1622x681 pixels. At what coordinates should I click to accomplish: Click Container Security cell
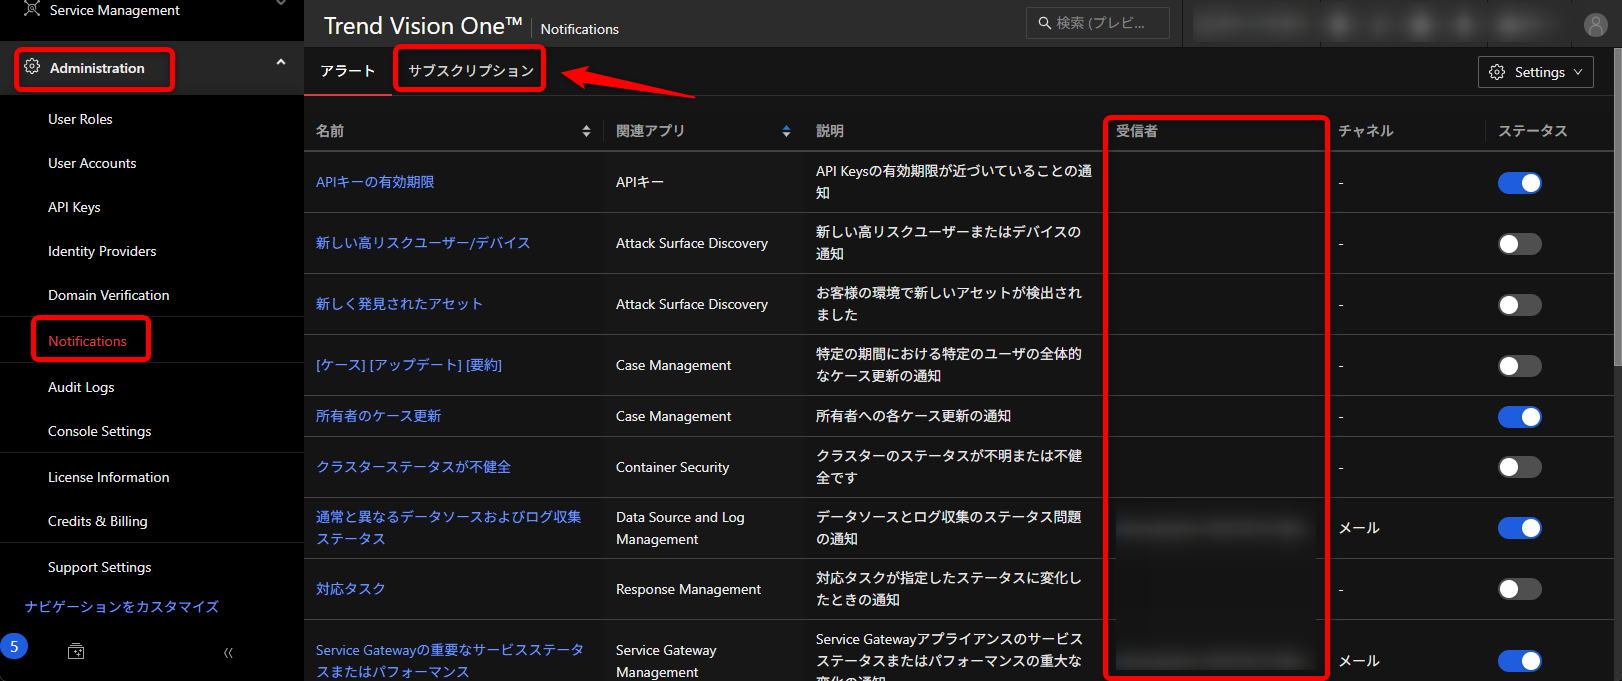[673, 467]
